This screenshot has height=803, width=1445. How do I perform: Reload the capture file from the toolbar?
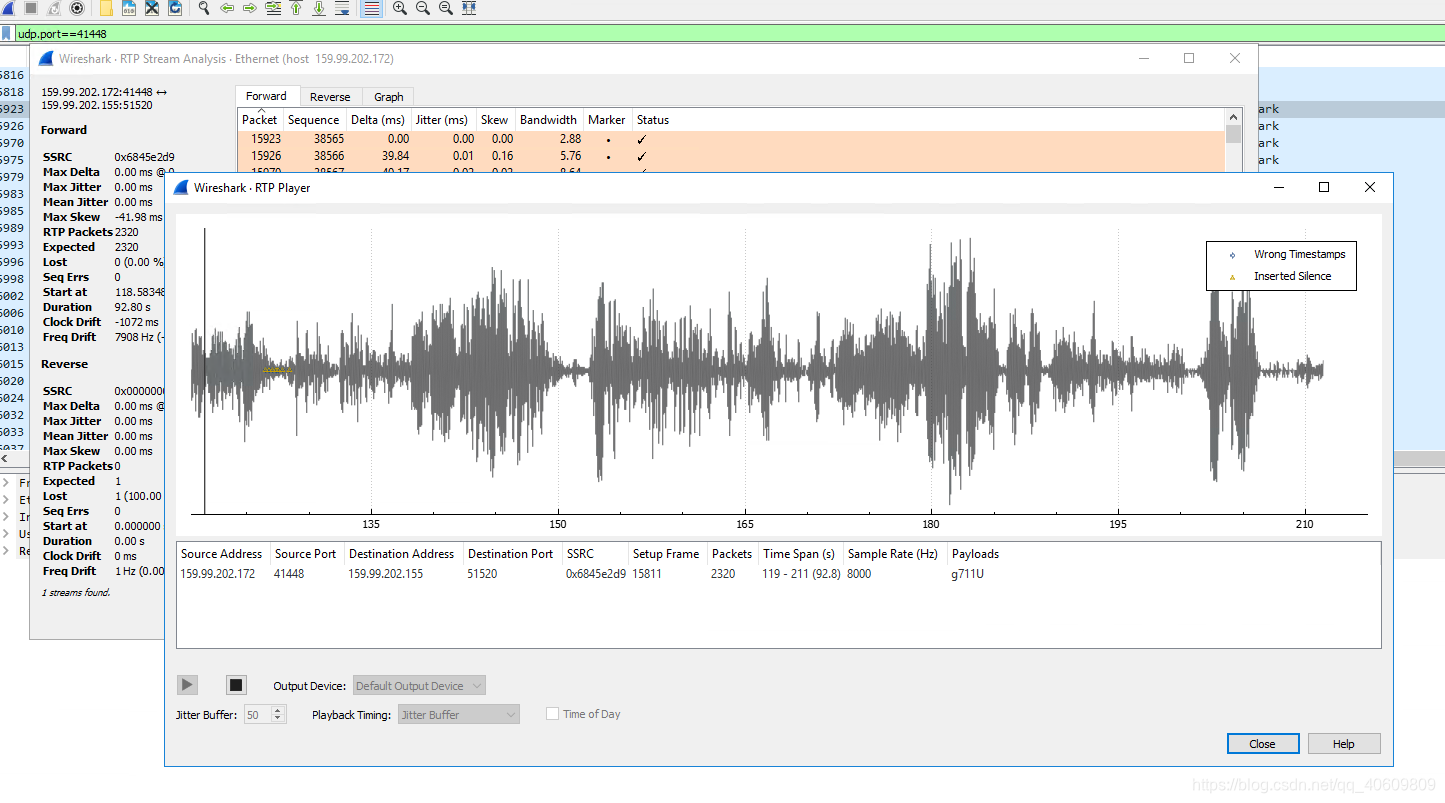coord(175,8)
